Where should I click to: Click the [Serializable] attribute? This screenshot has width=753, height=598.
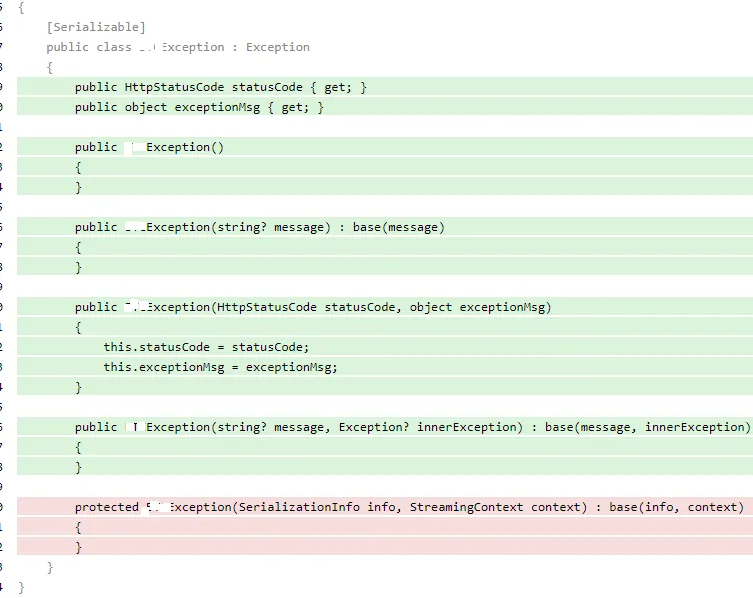[95, 27]
